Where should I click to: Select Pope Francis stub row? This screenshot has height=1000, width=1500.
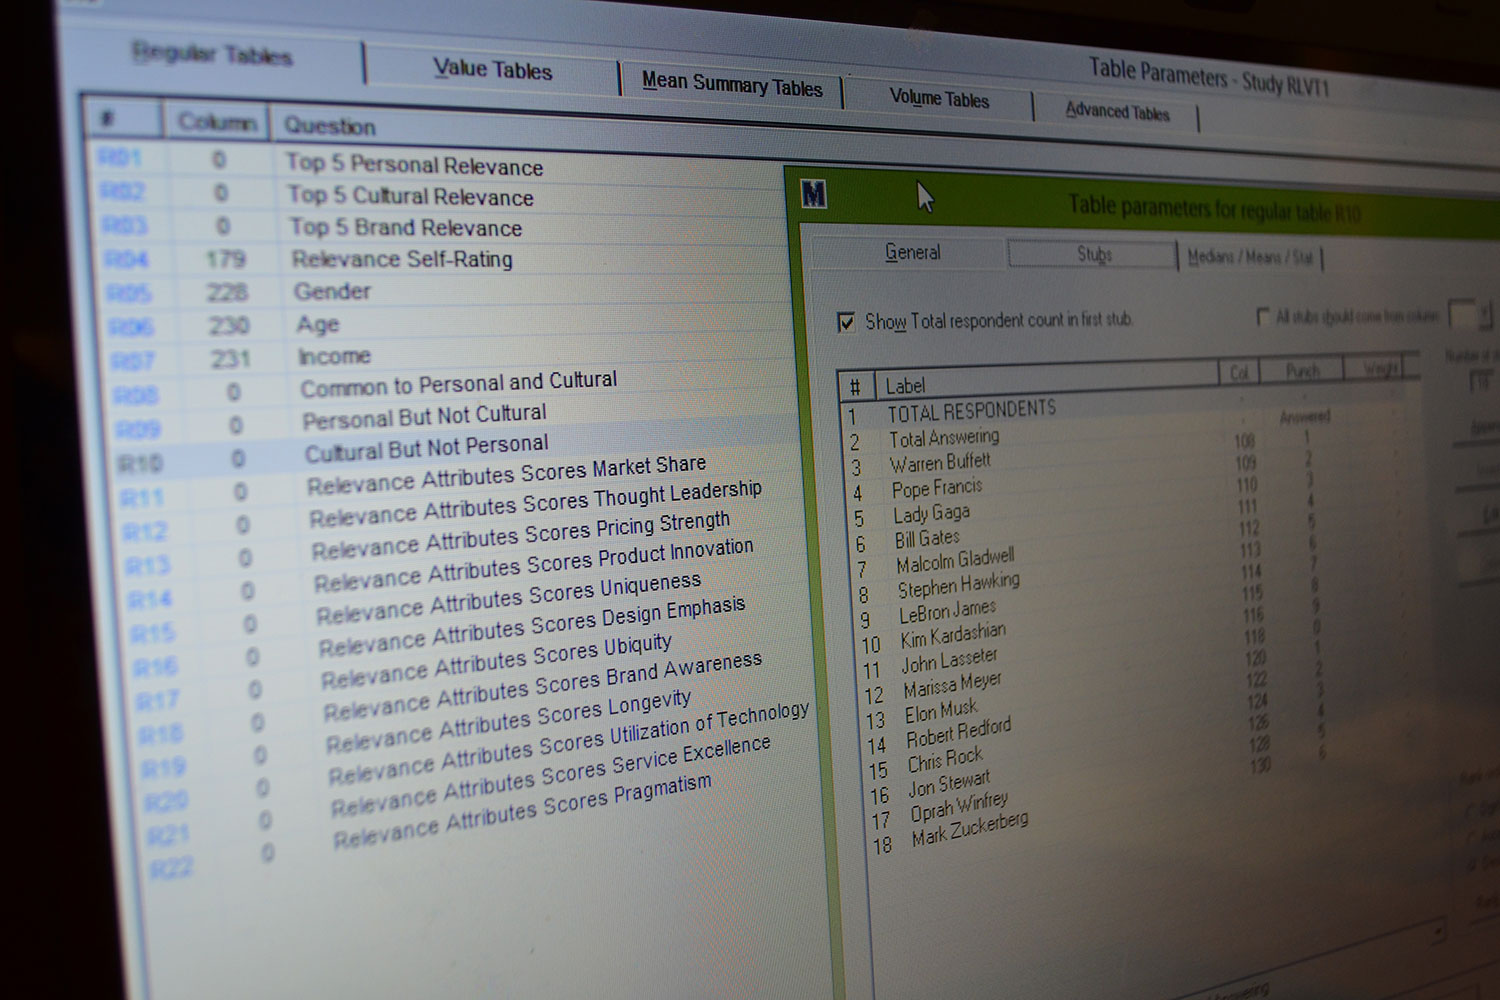click(937, 488)
